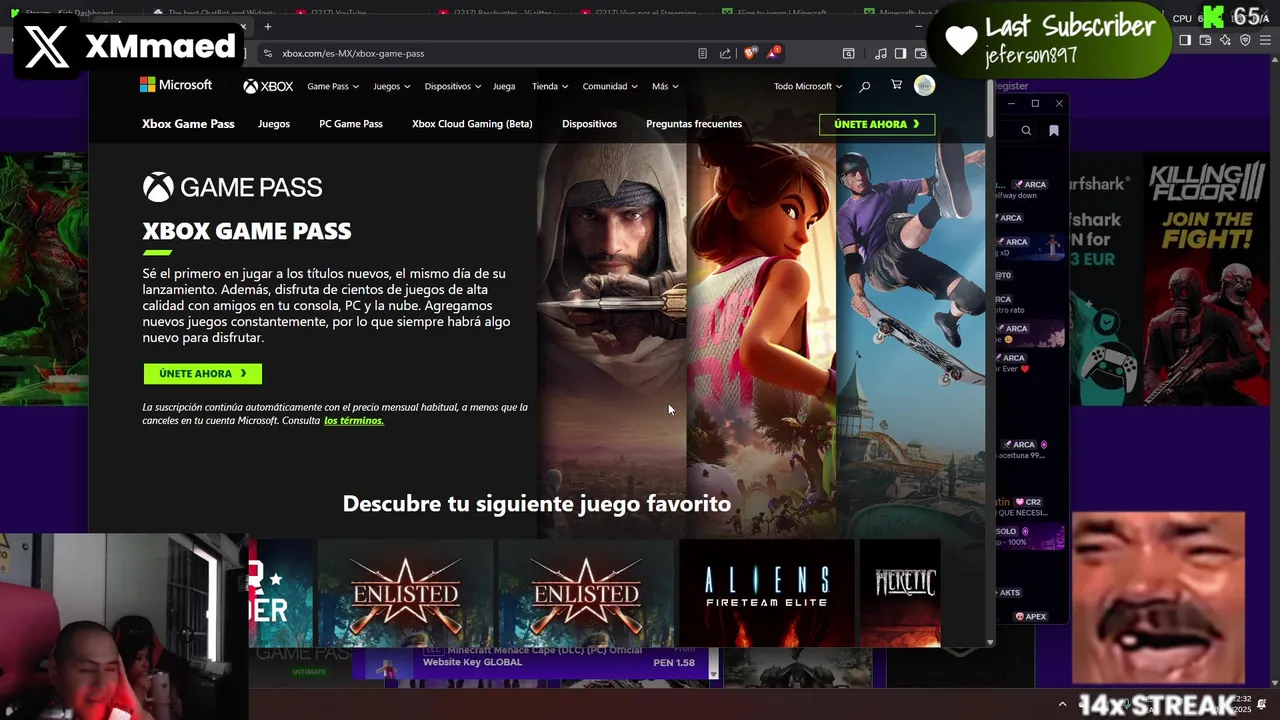Click the screenshot search icon in browser toolbar
1280x720 pixels.
[x=848, y=53]
